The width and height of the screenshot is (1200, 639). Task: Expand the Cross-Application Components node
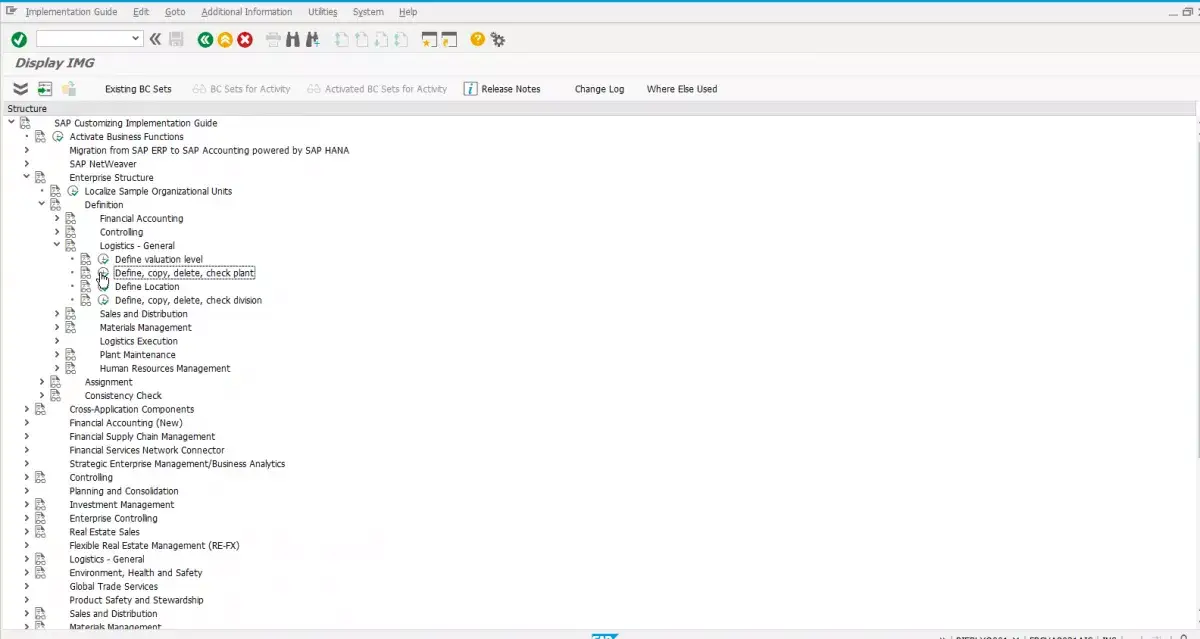click(x=26, y=409)
